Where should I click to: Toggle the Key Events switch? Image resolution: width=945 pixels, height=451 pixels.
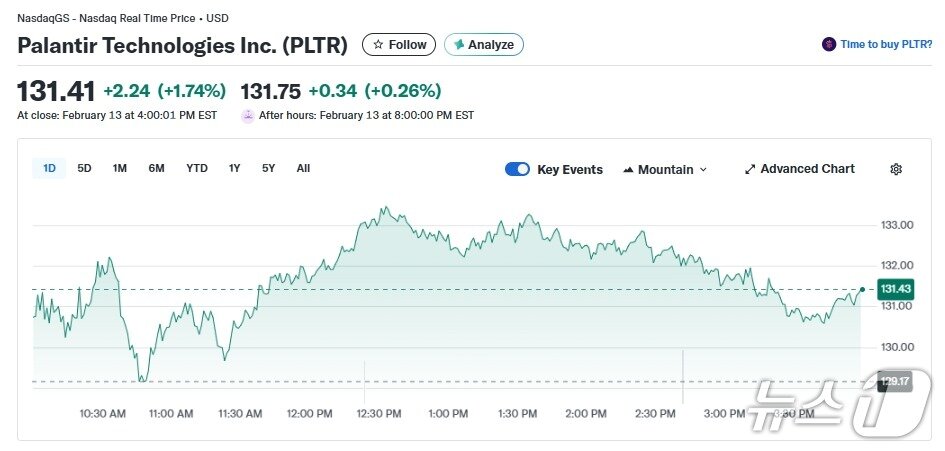pos(517,170)
